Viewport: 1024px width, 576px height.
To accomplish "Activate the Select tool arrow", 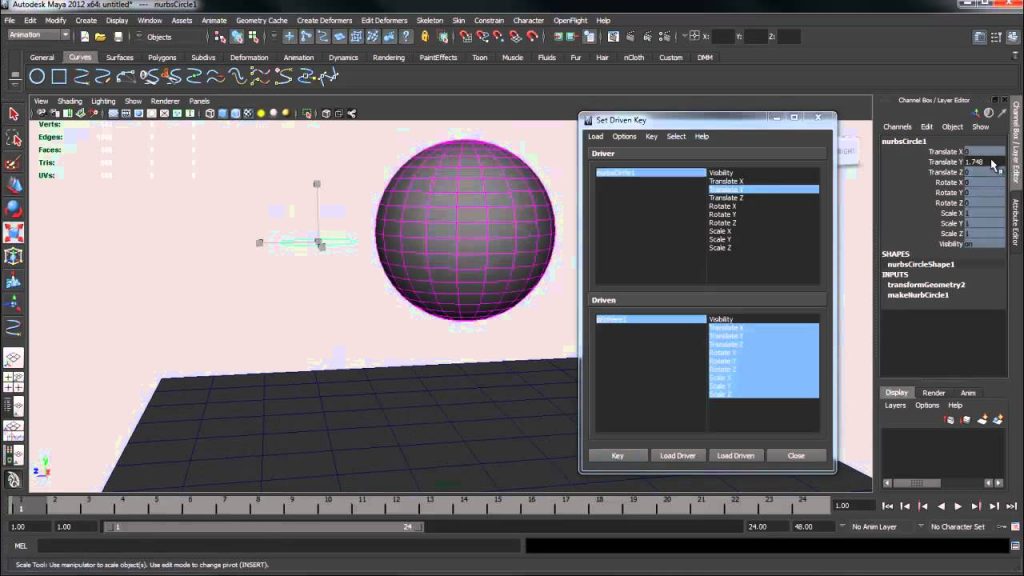I will 14,114.
